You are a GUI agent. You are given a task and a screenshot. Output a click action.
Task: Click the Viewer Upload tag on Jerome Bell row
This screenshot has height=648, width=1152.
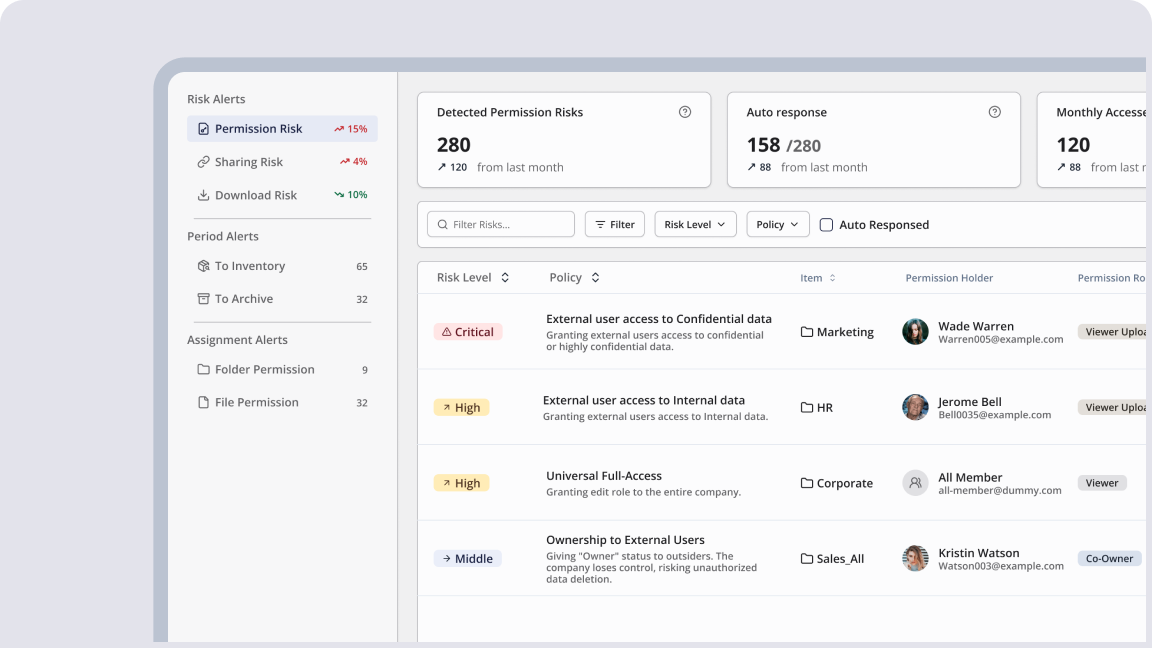click(x=1112, y=407)
